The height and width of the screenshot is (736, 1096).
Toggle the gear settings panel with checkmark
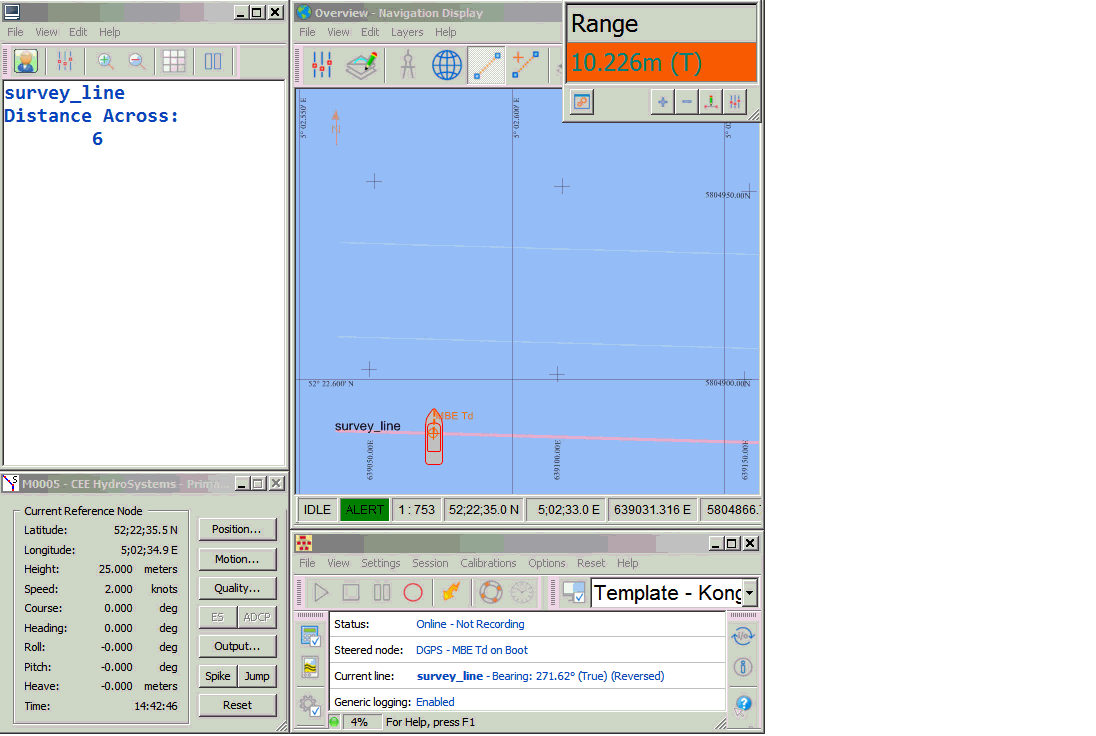(x=310, y=705)
